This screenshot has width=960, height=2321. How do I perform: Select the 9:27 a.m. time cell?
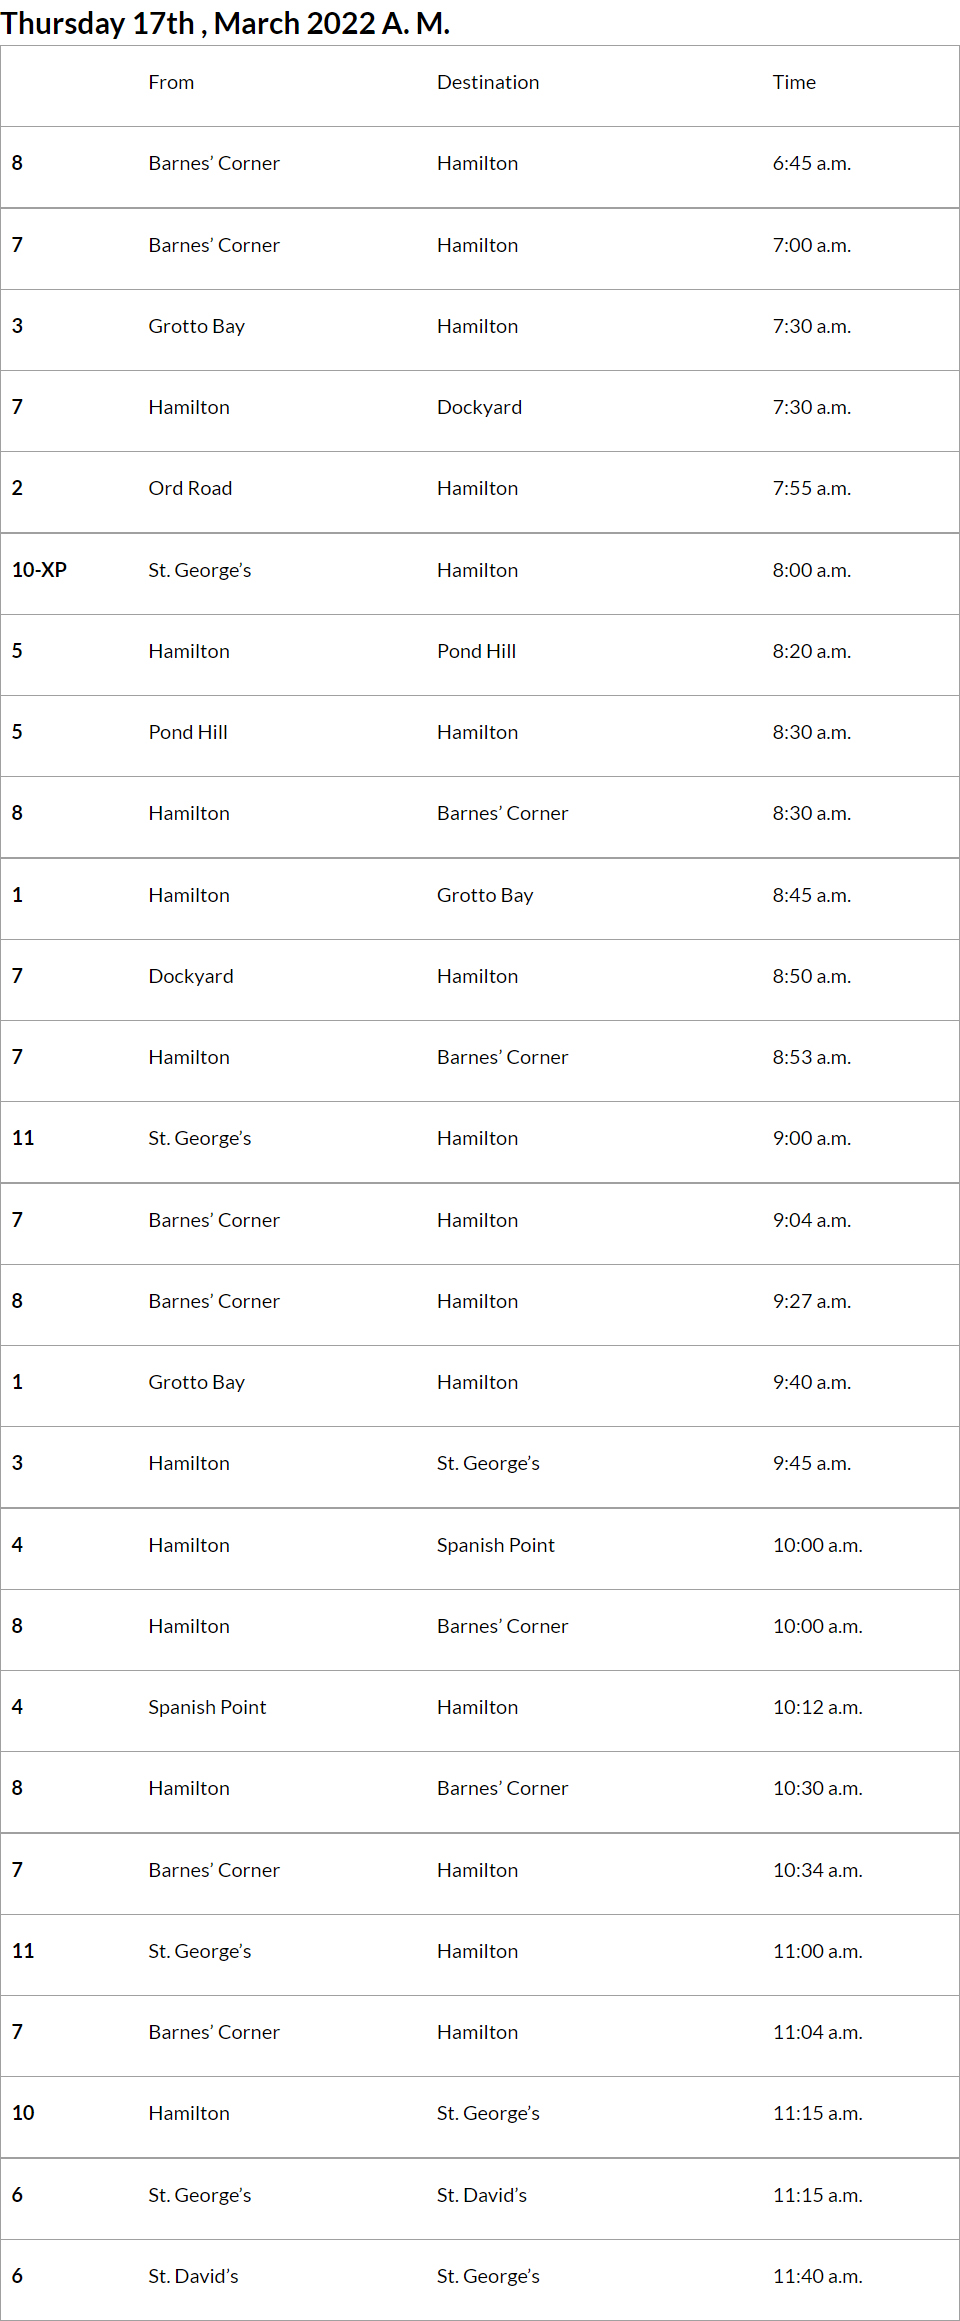[x=811, y=1302]
